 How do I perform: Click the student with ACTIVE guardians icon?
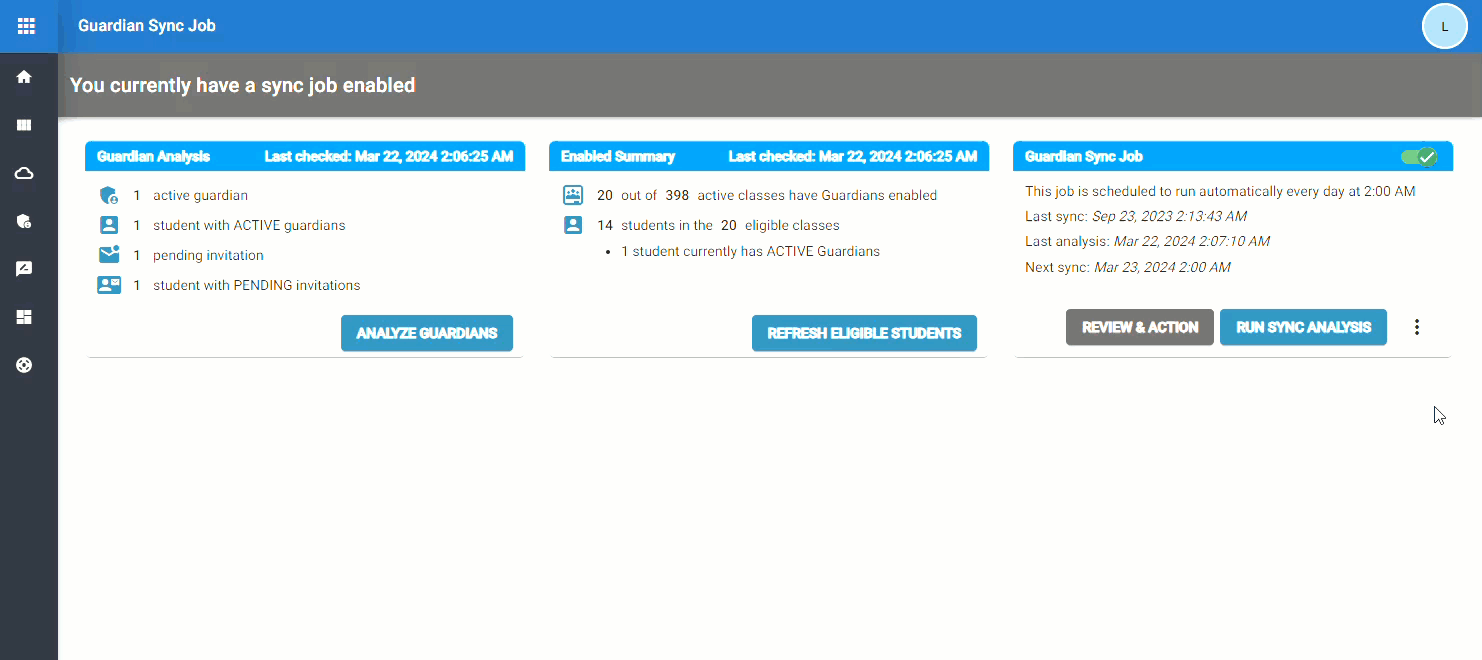(109, 225)
